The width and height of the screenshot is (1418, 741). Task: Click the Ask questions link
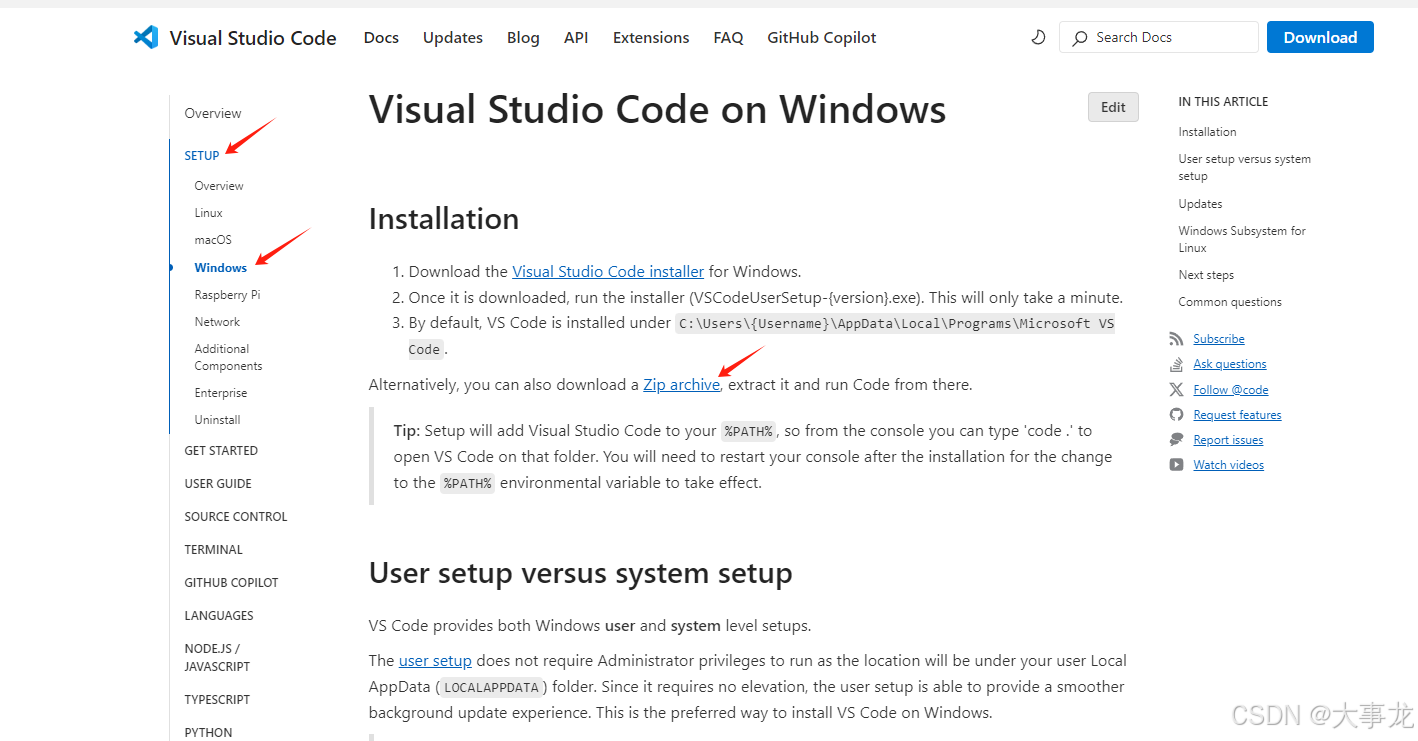(x=1230, y=364)
